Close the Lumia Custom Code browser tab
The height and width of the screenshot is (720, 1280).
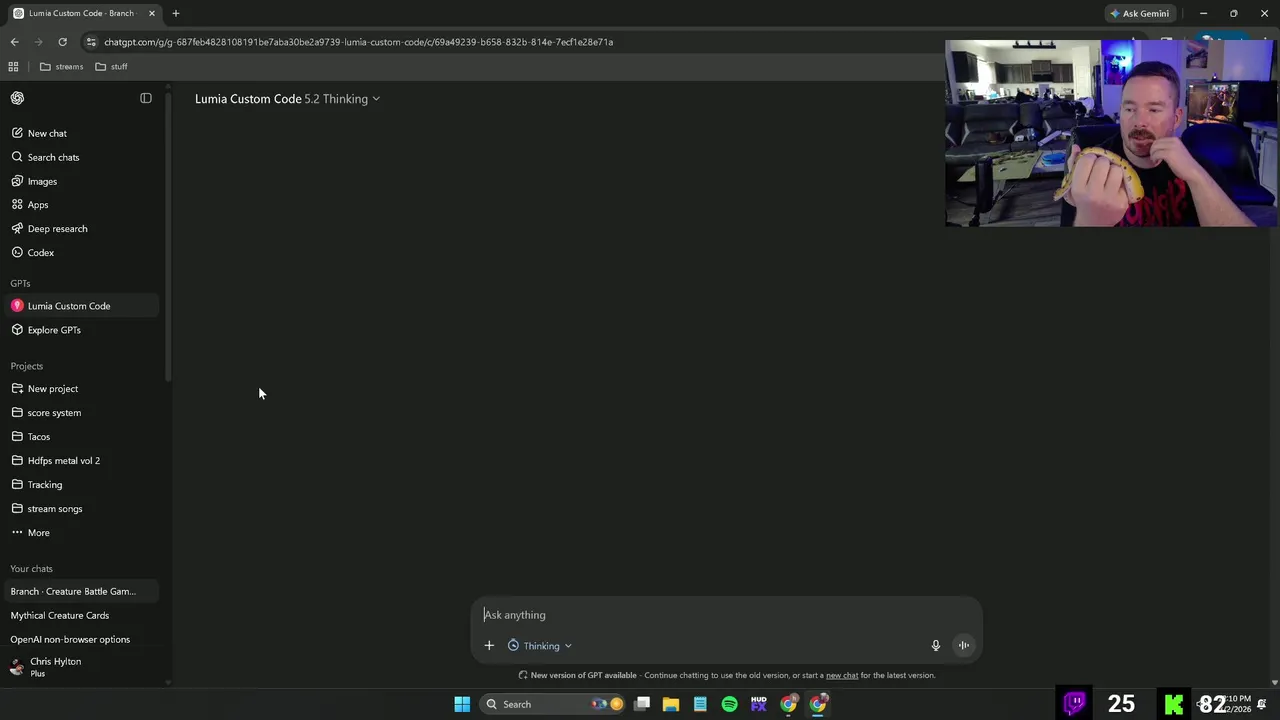point(152,13)
